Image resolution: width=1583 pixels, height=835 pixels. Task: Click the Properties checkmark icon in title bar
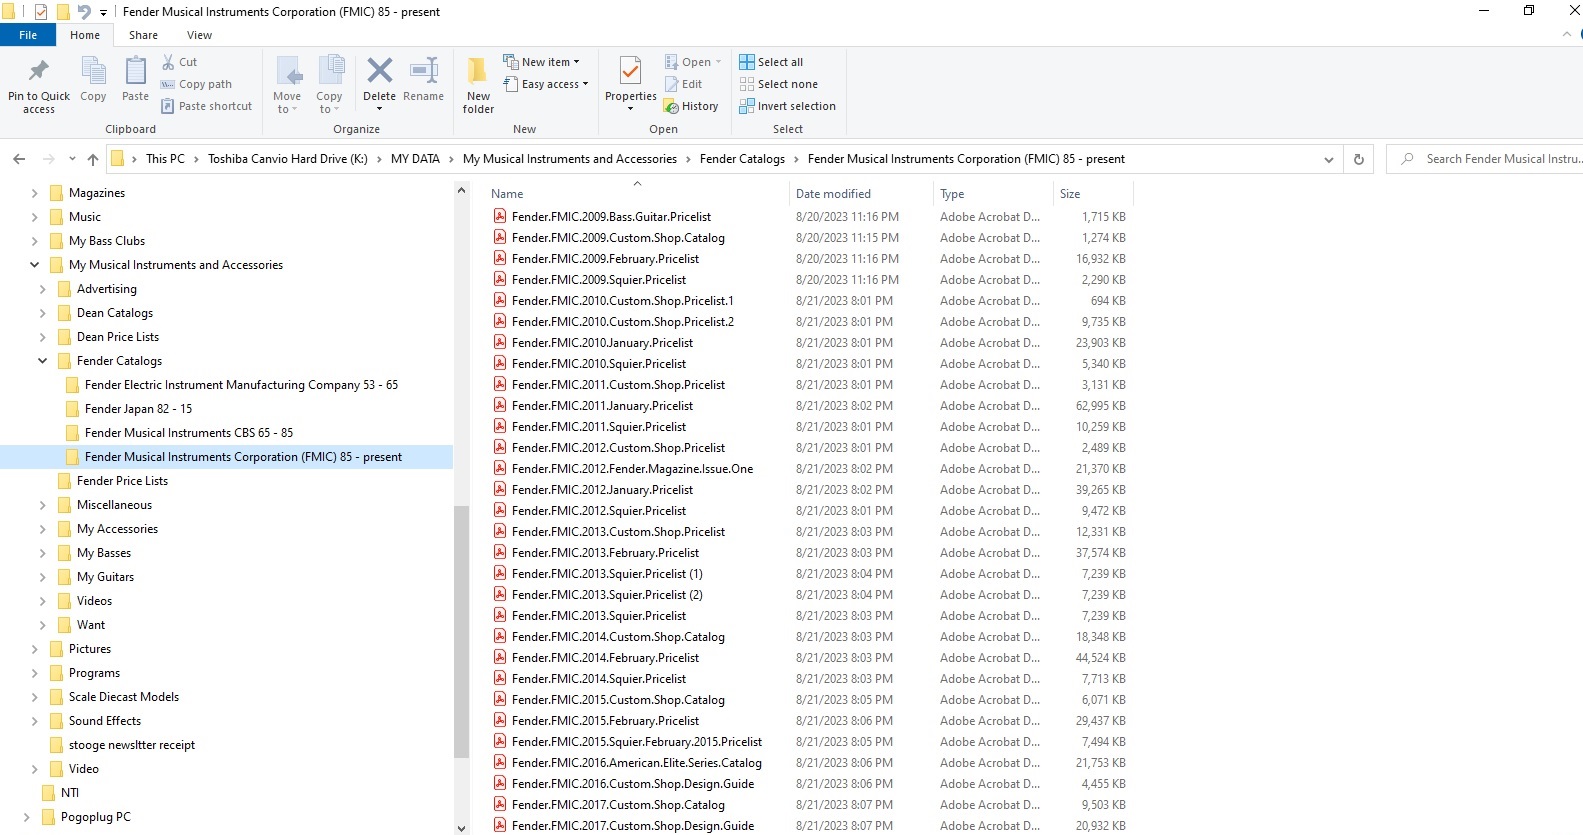[41, 12]
